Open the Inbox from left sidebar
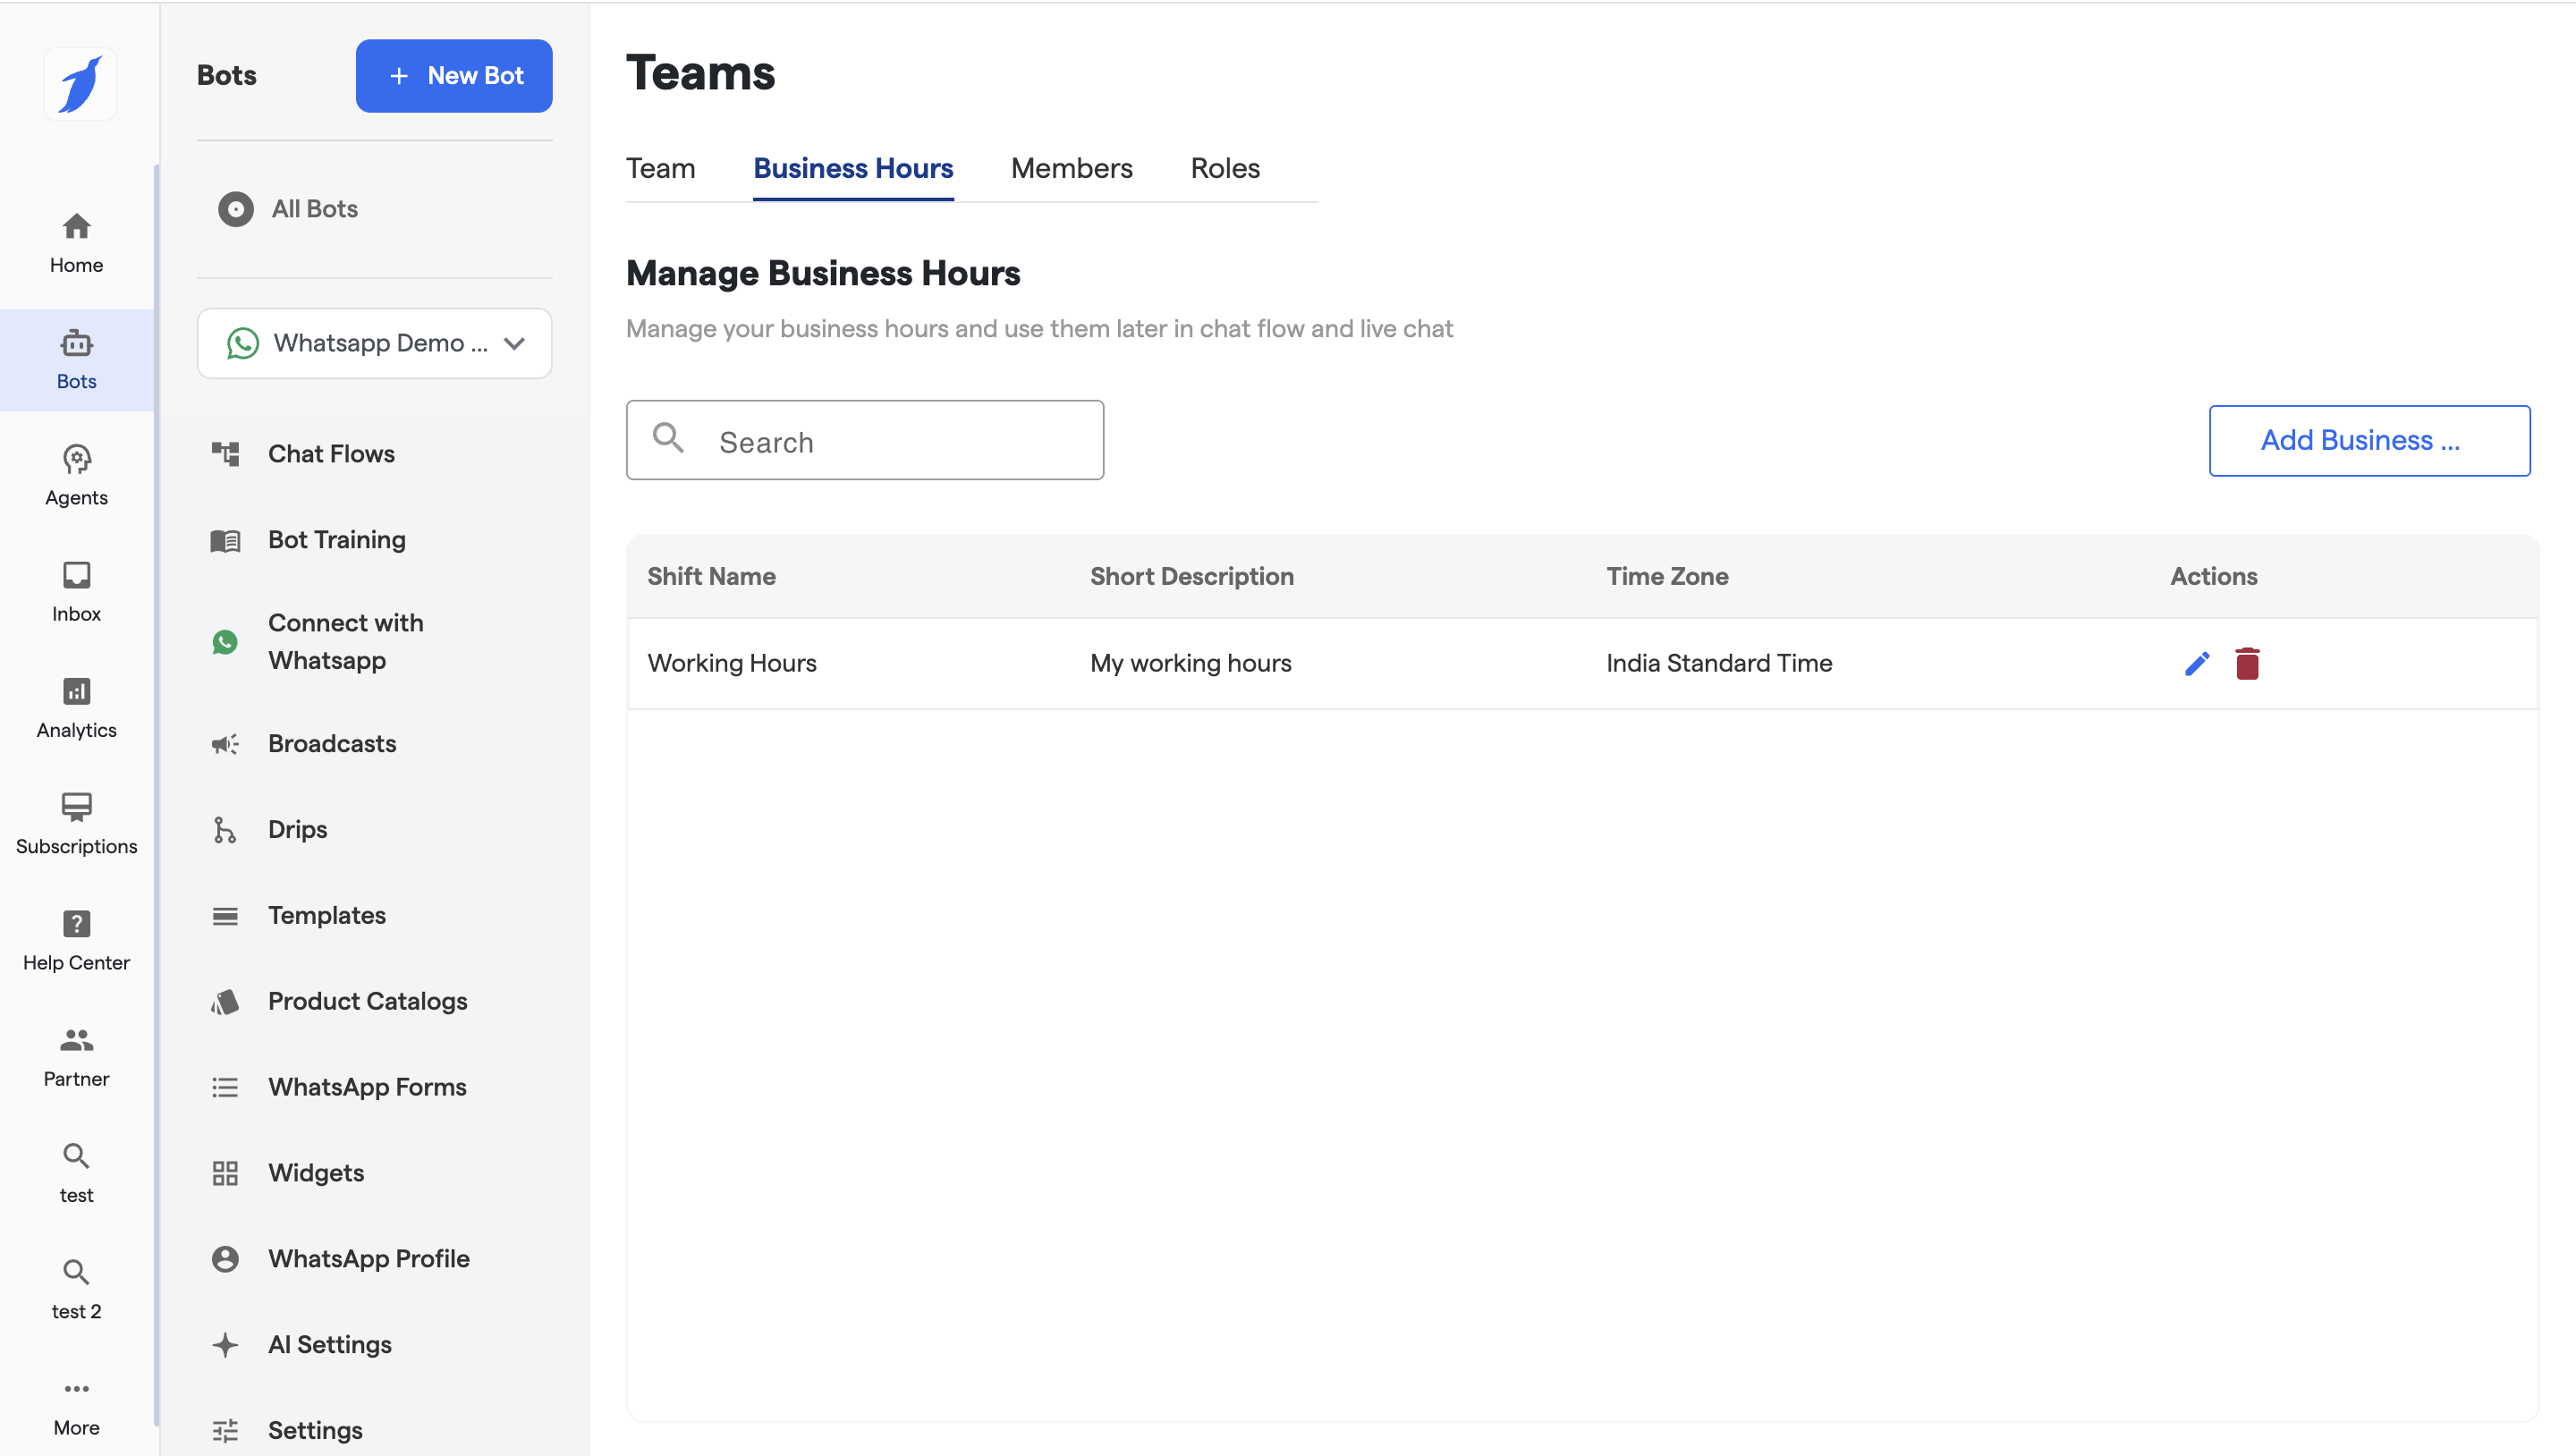Viewport: 2576px width, 1456px height. click(x=76, y=591)
